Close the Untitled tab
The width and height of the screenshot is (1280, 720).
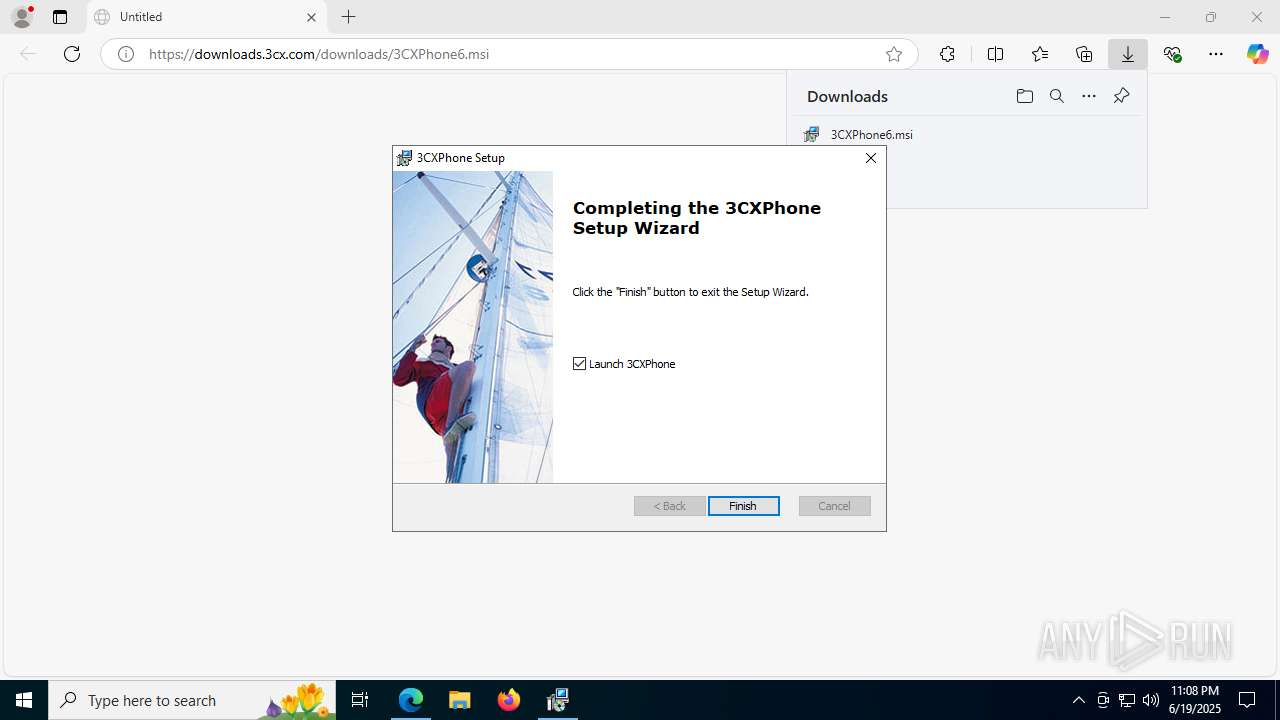click(x=311, y=17)
